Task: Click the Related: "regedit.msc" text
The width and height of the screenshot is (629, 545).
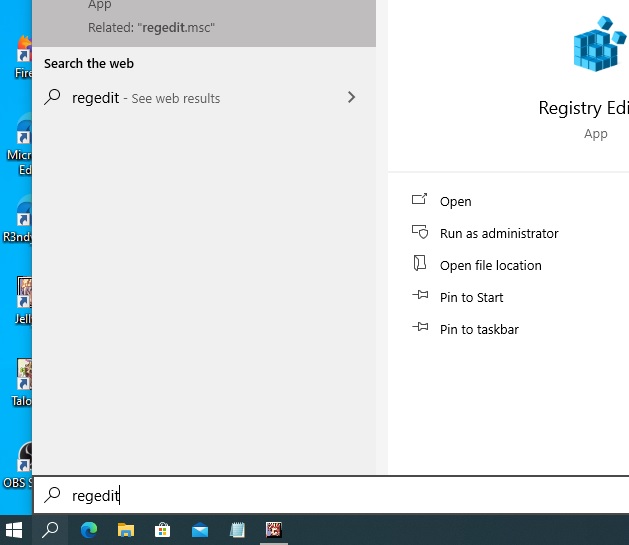Action: coord(151,28)
